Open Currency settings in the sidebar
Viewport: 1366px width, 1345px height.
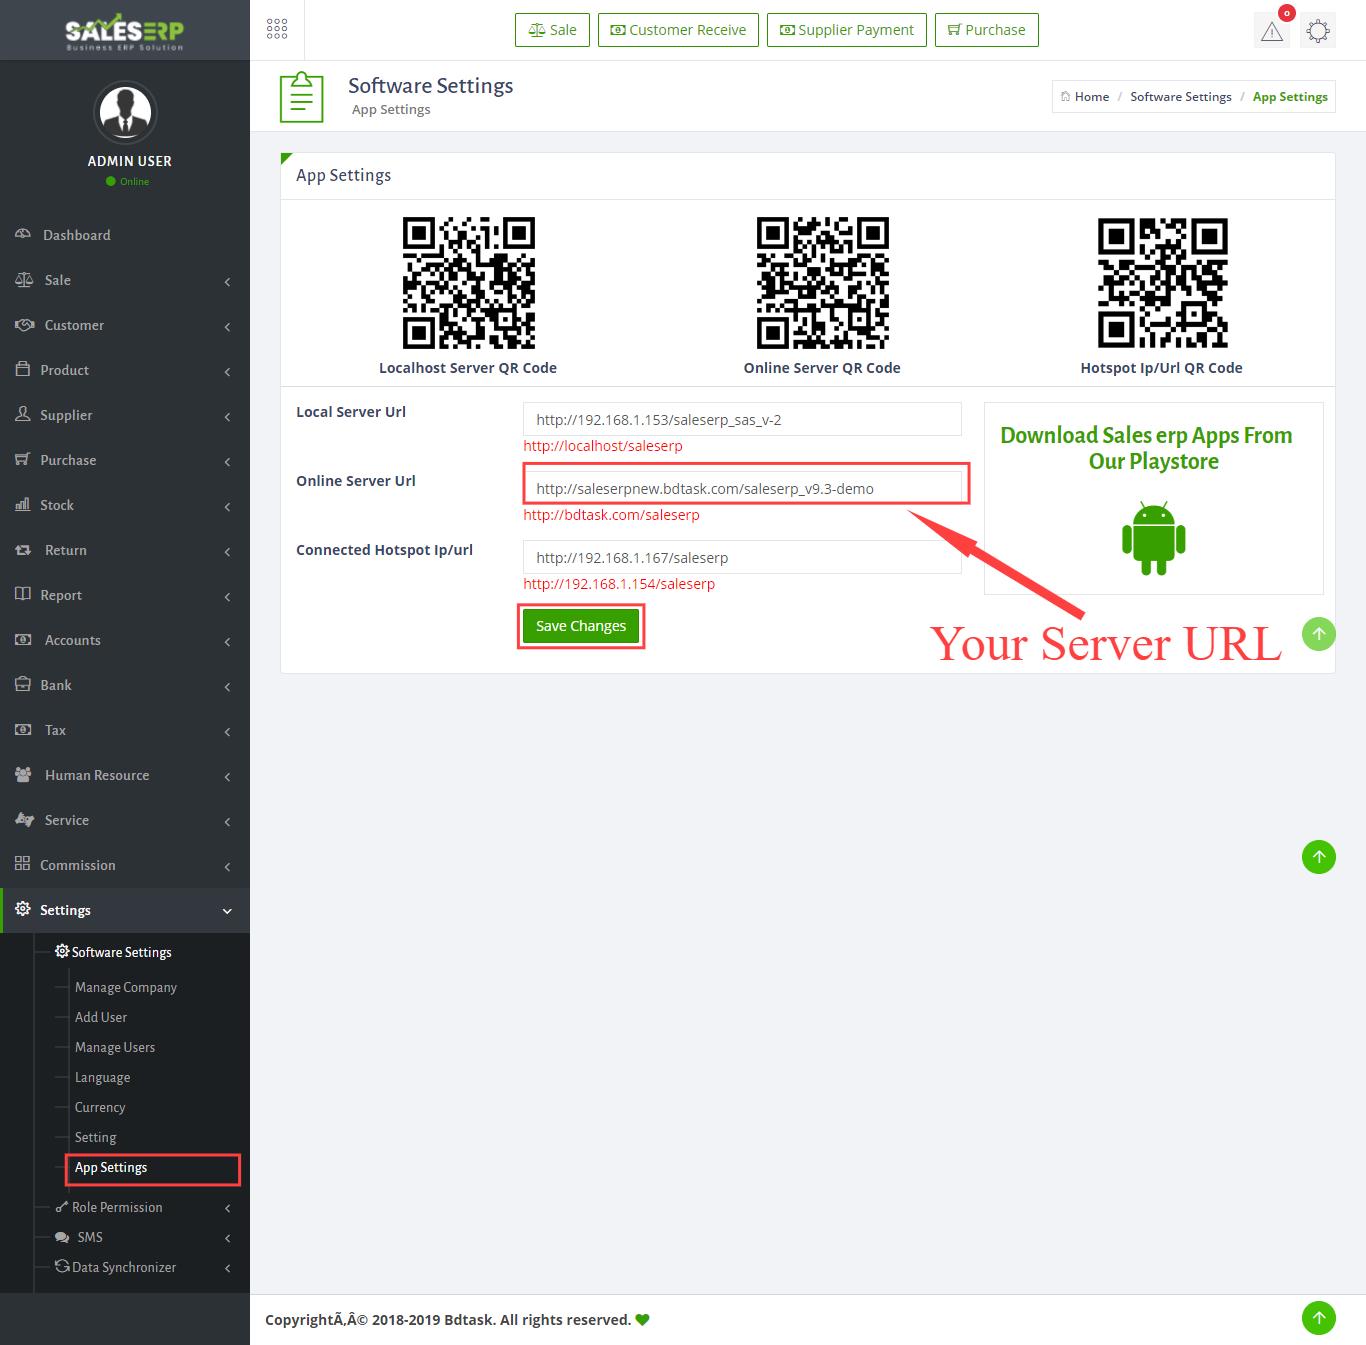click(100, 1107)
